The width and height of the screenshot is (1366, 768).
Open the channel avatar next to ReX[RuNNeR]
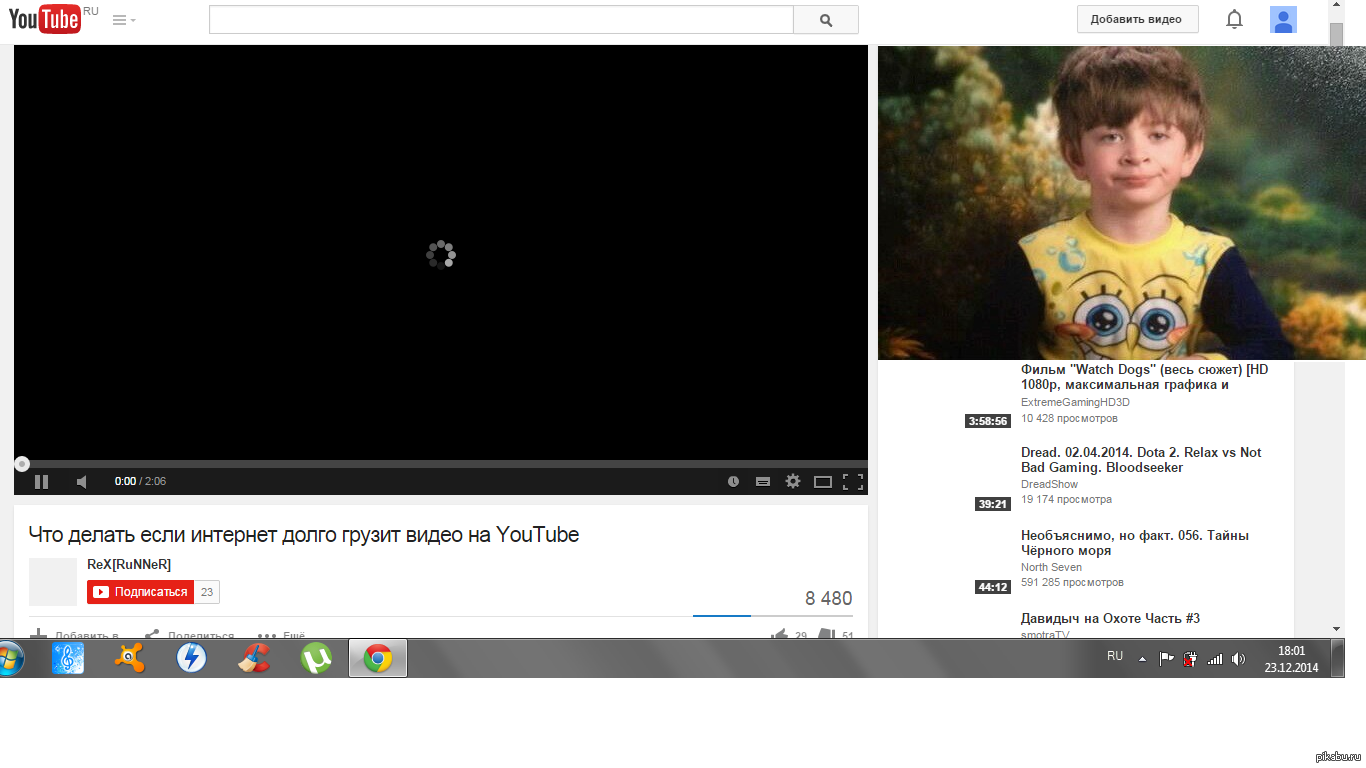(53, 582)
